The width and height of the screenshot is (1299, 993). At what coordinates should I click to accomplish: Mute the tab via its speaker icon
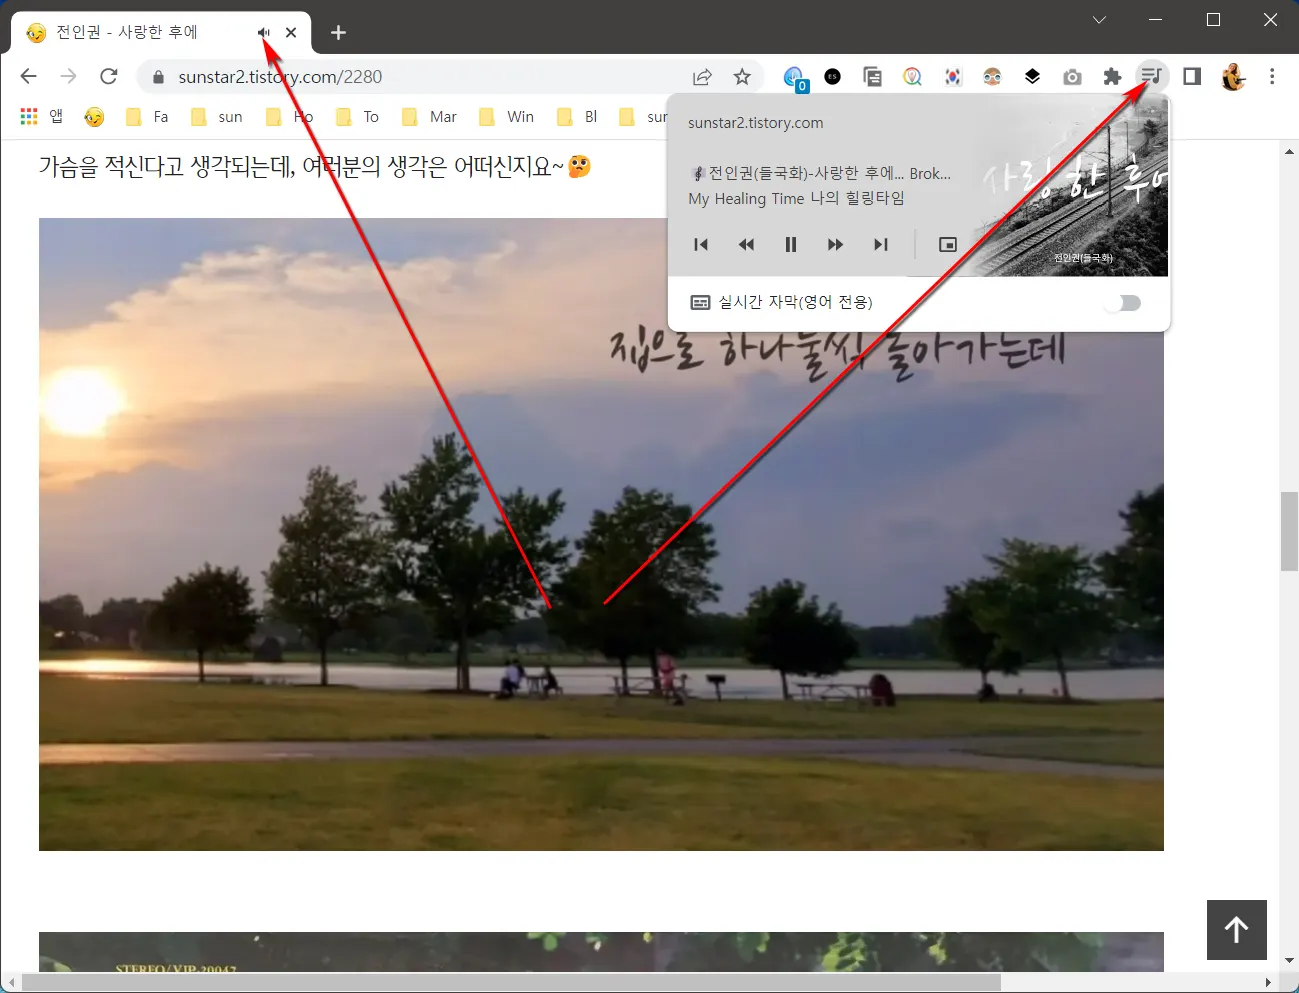262,31
